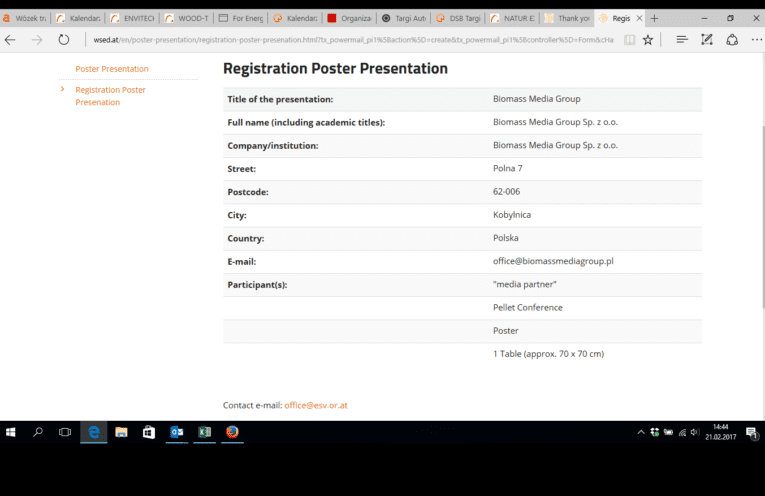Open Outlook from taskbar
Image resolution: width=765 pixels, height=496 pixels.
[x=177, y=432]
